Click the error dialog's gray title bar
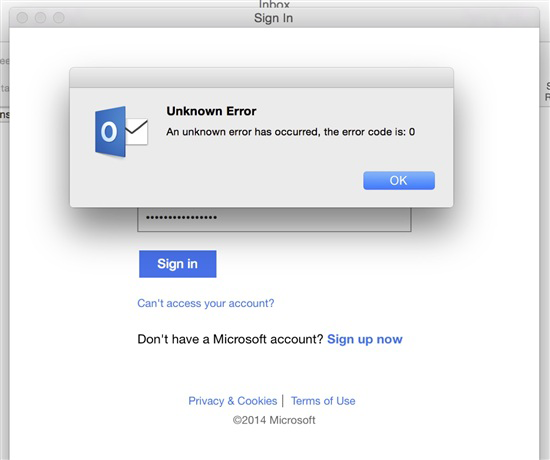Viewport: 550px width, 460px height. (x=261, y=78)
